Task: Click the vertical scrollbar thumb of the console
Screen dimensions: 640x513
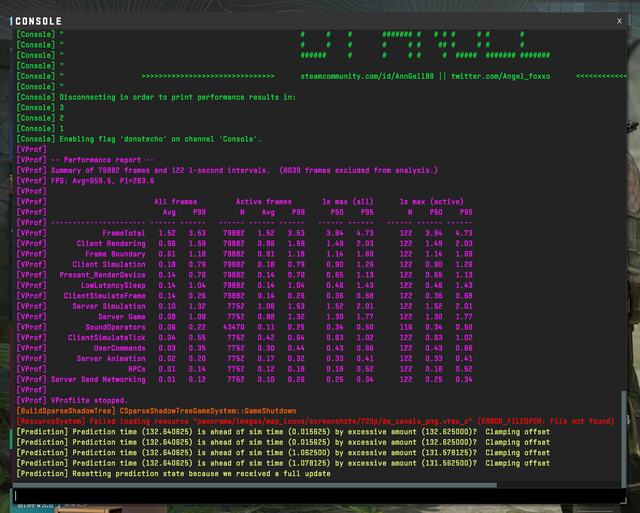Action: pos(623,437)
